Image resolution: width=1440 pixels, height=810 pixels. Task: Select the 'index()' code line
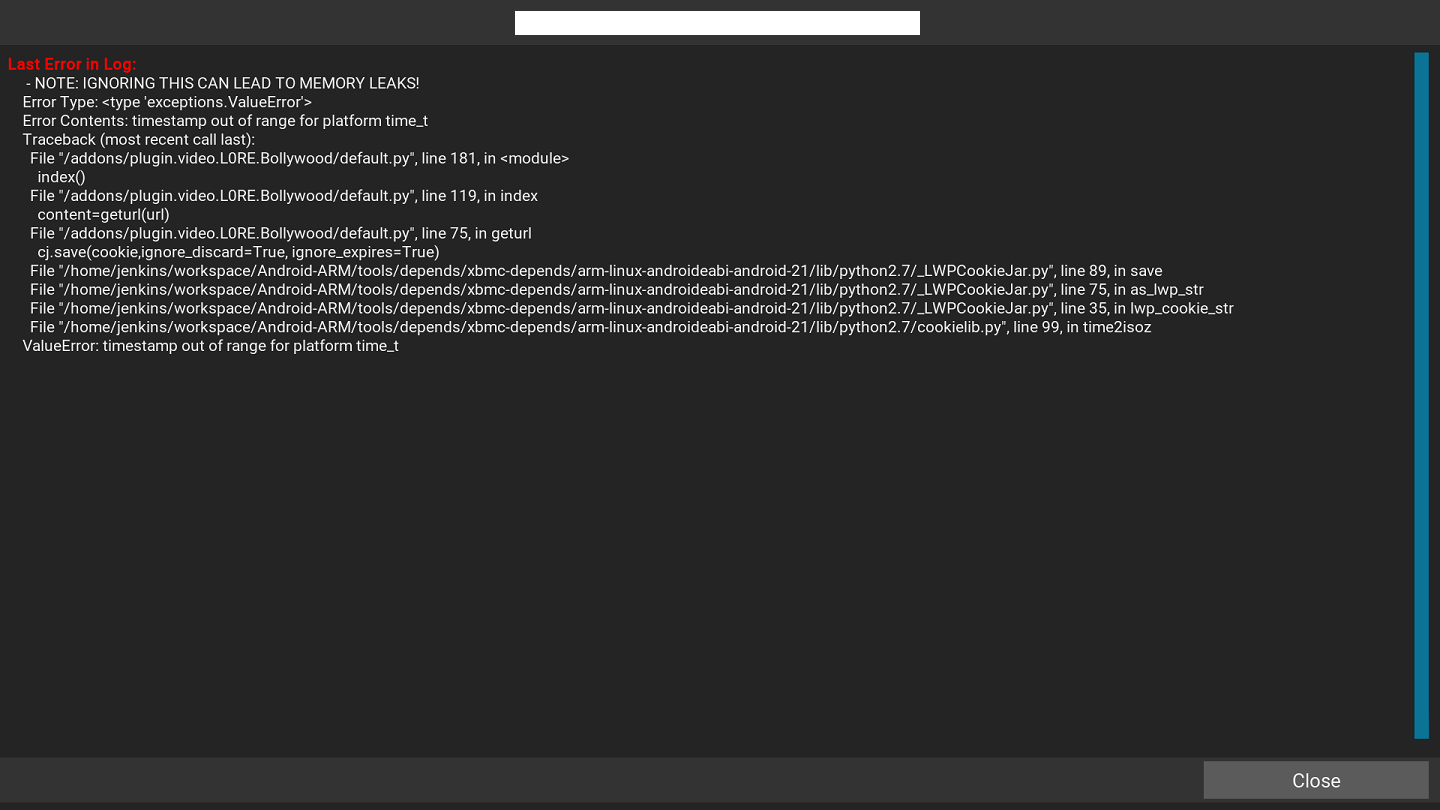pos(62,177)
